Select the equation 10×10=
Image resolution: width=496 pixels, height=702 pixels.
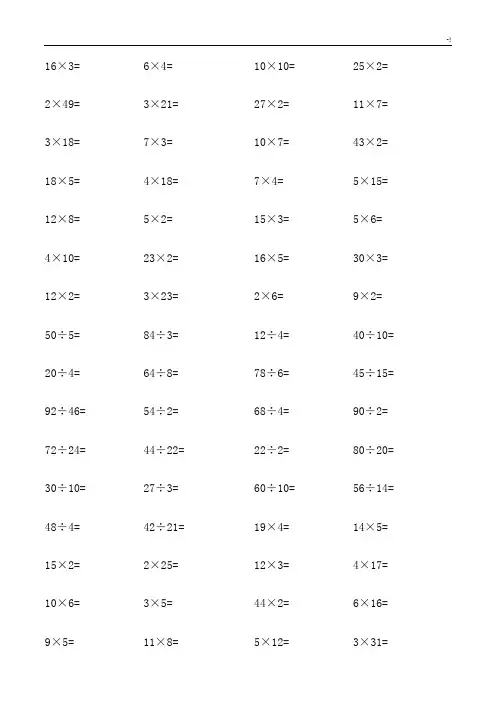tap(274, 66)
